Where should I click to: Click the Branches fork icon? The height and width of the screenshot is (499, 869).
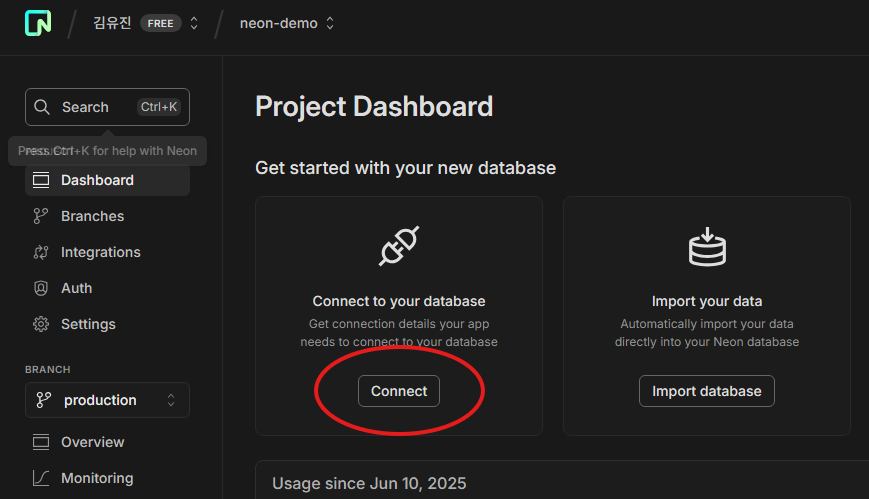tap(40, 216)
